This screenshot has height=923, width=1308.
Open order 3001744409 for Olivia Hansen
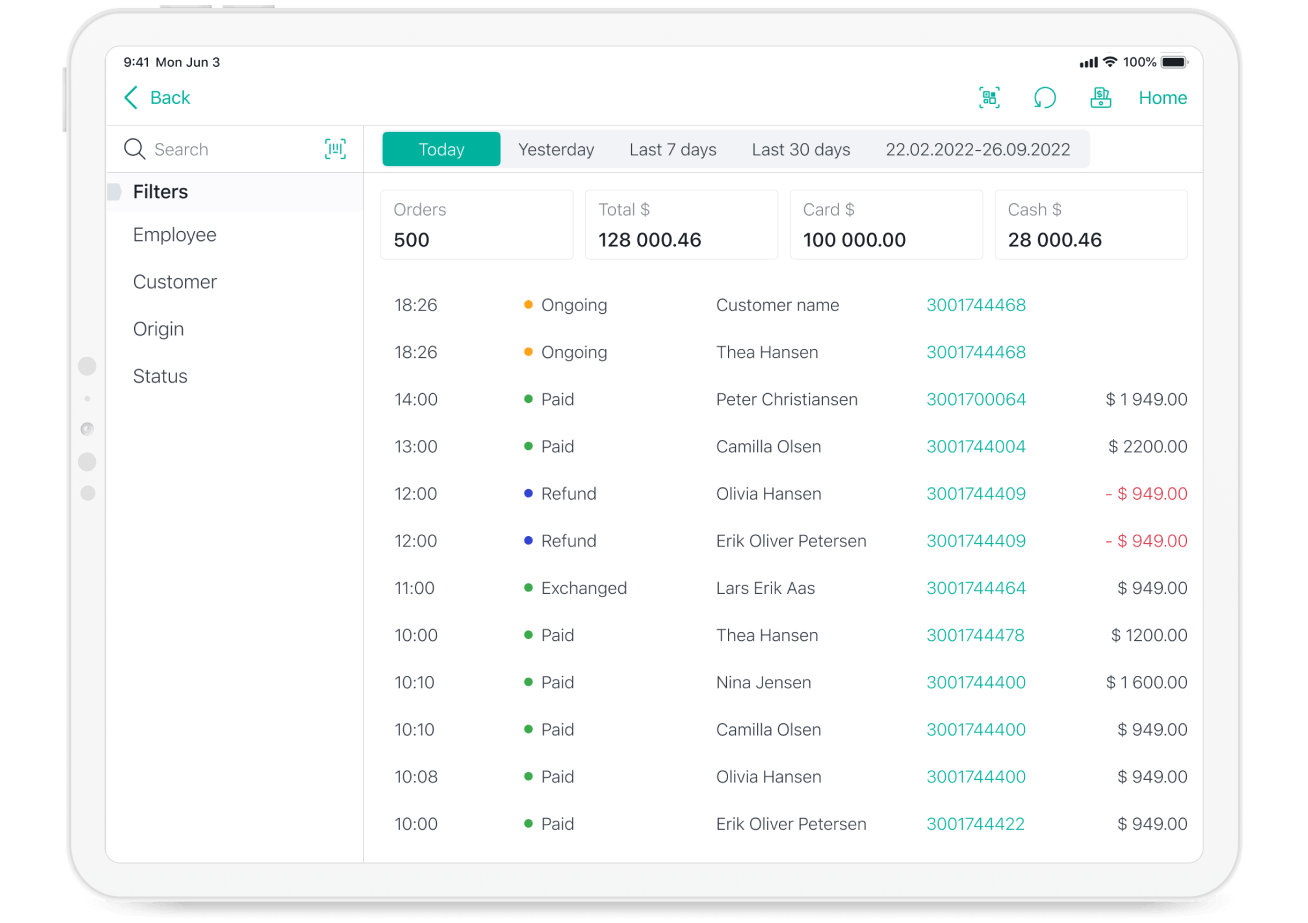(x=976, y=493)
